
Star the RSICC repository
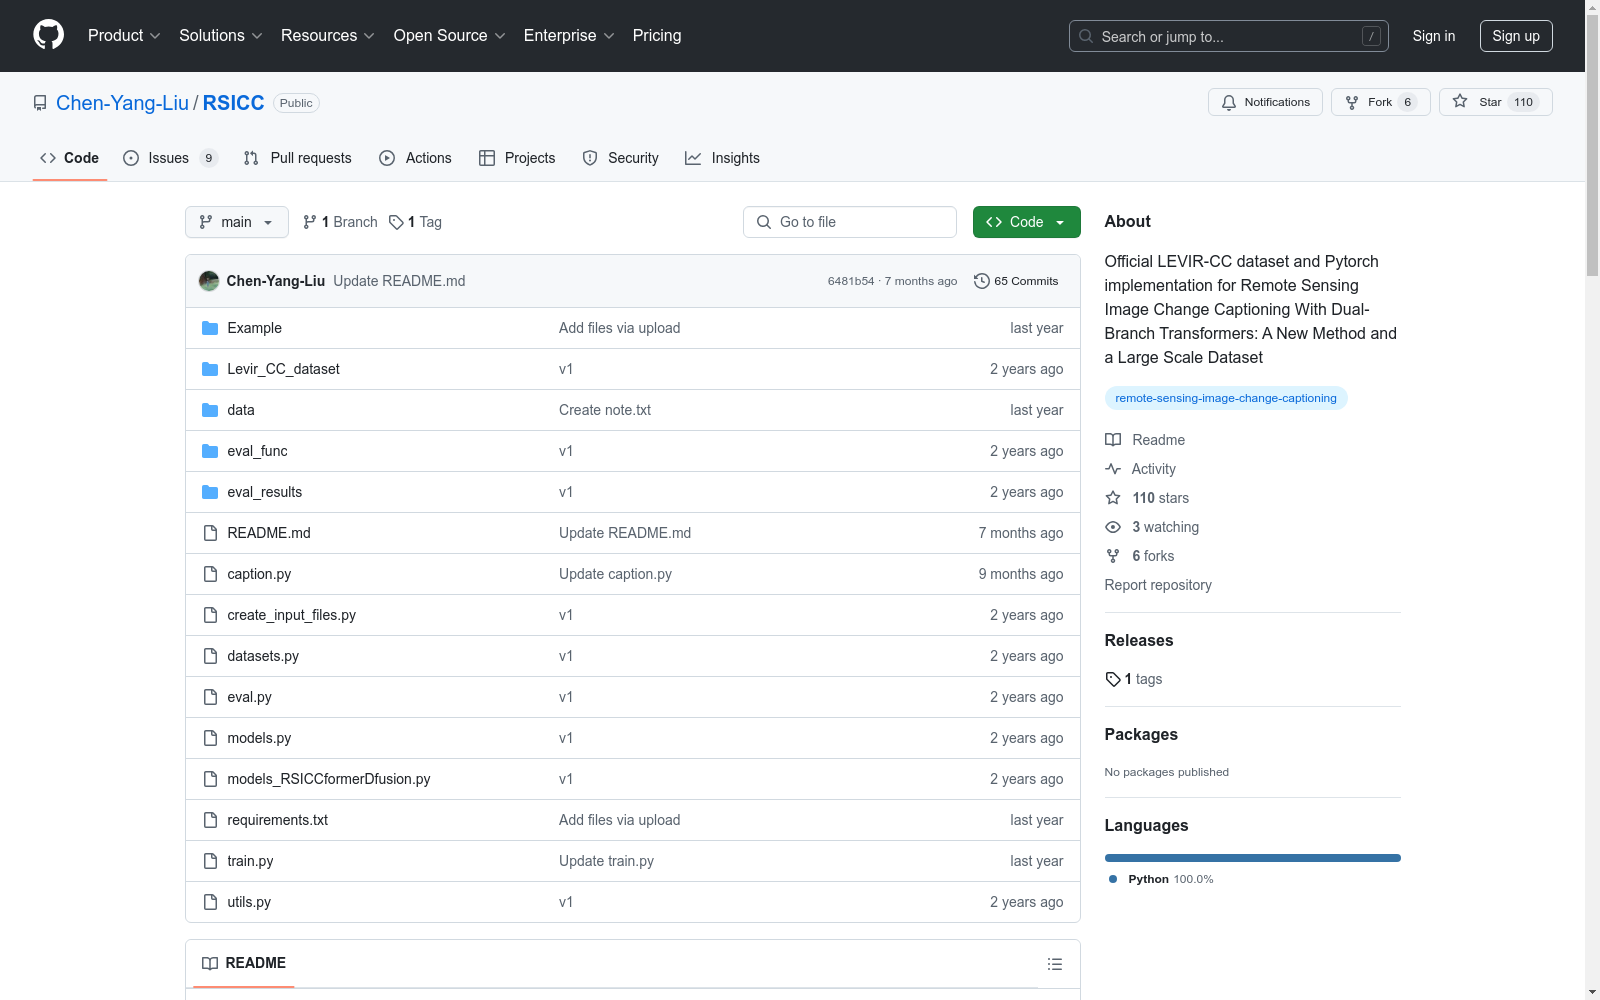coord(1494,102)
